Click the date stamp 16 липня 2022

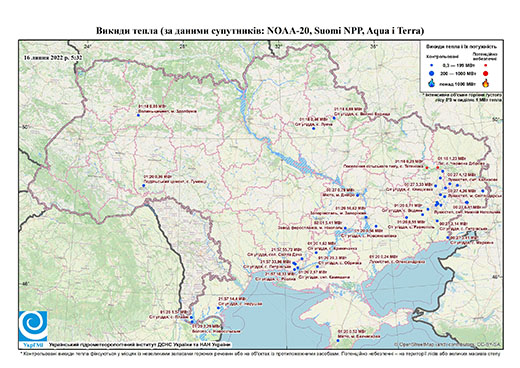(x=53, y=57)
